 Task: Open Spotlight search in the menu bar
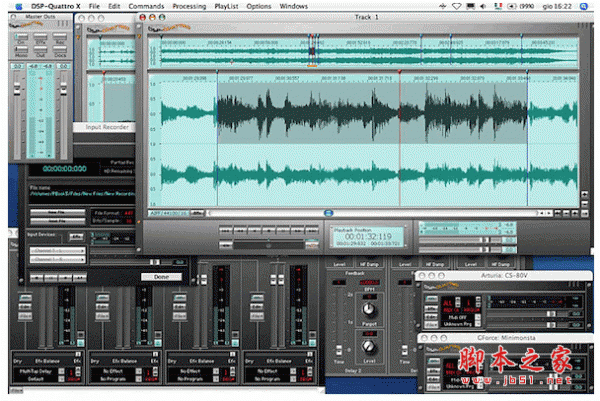click(584, 6)
